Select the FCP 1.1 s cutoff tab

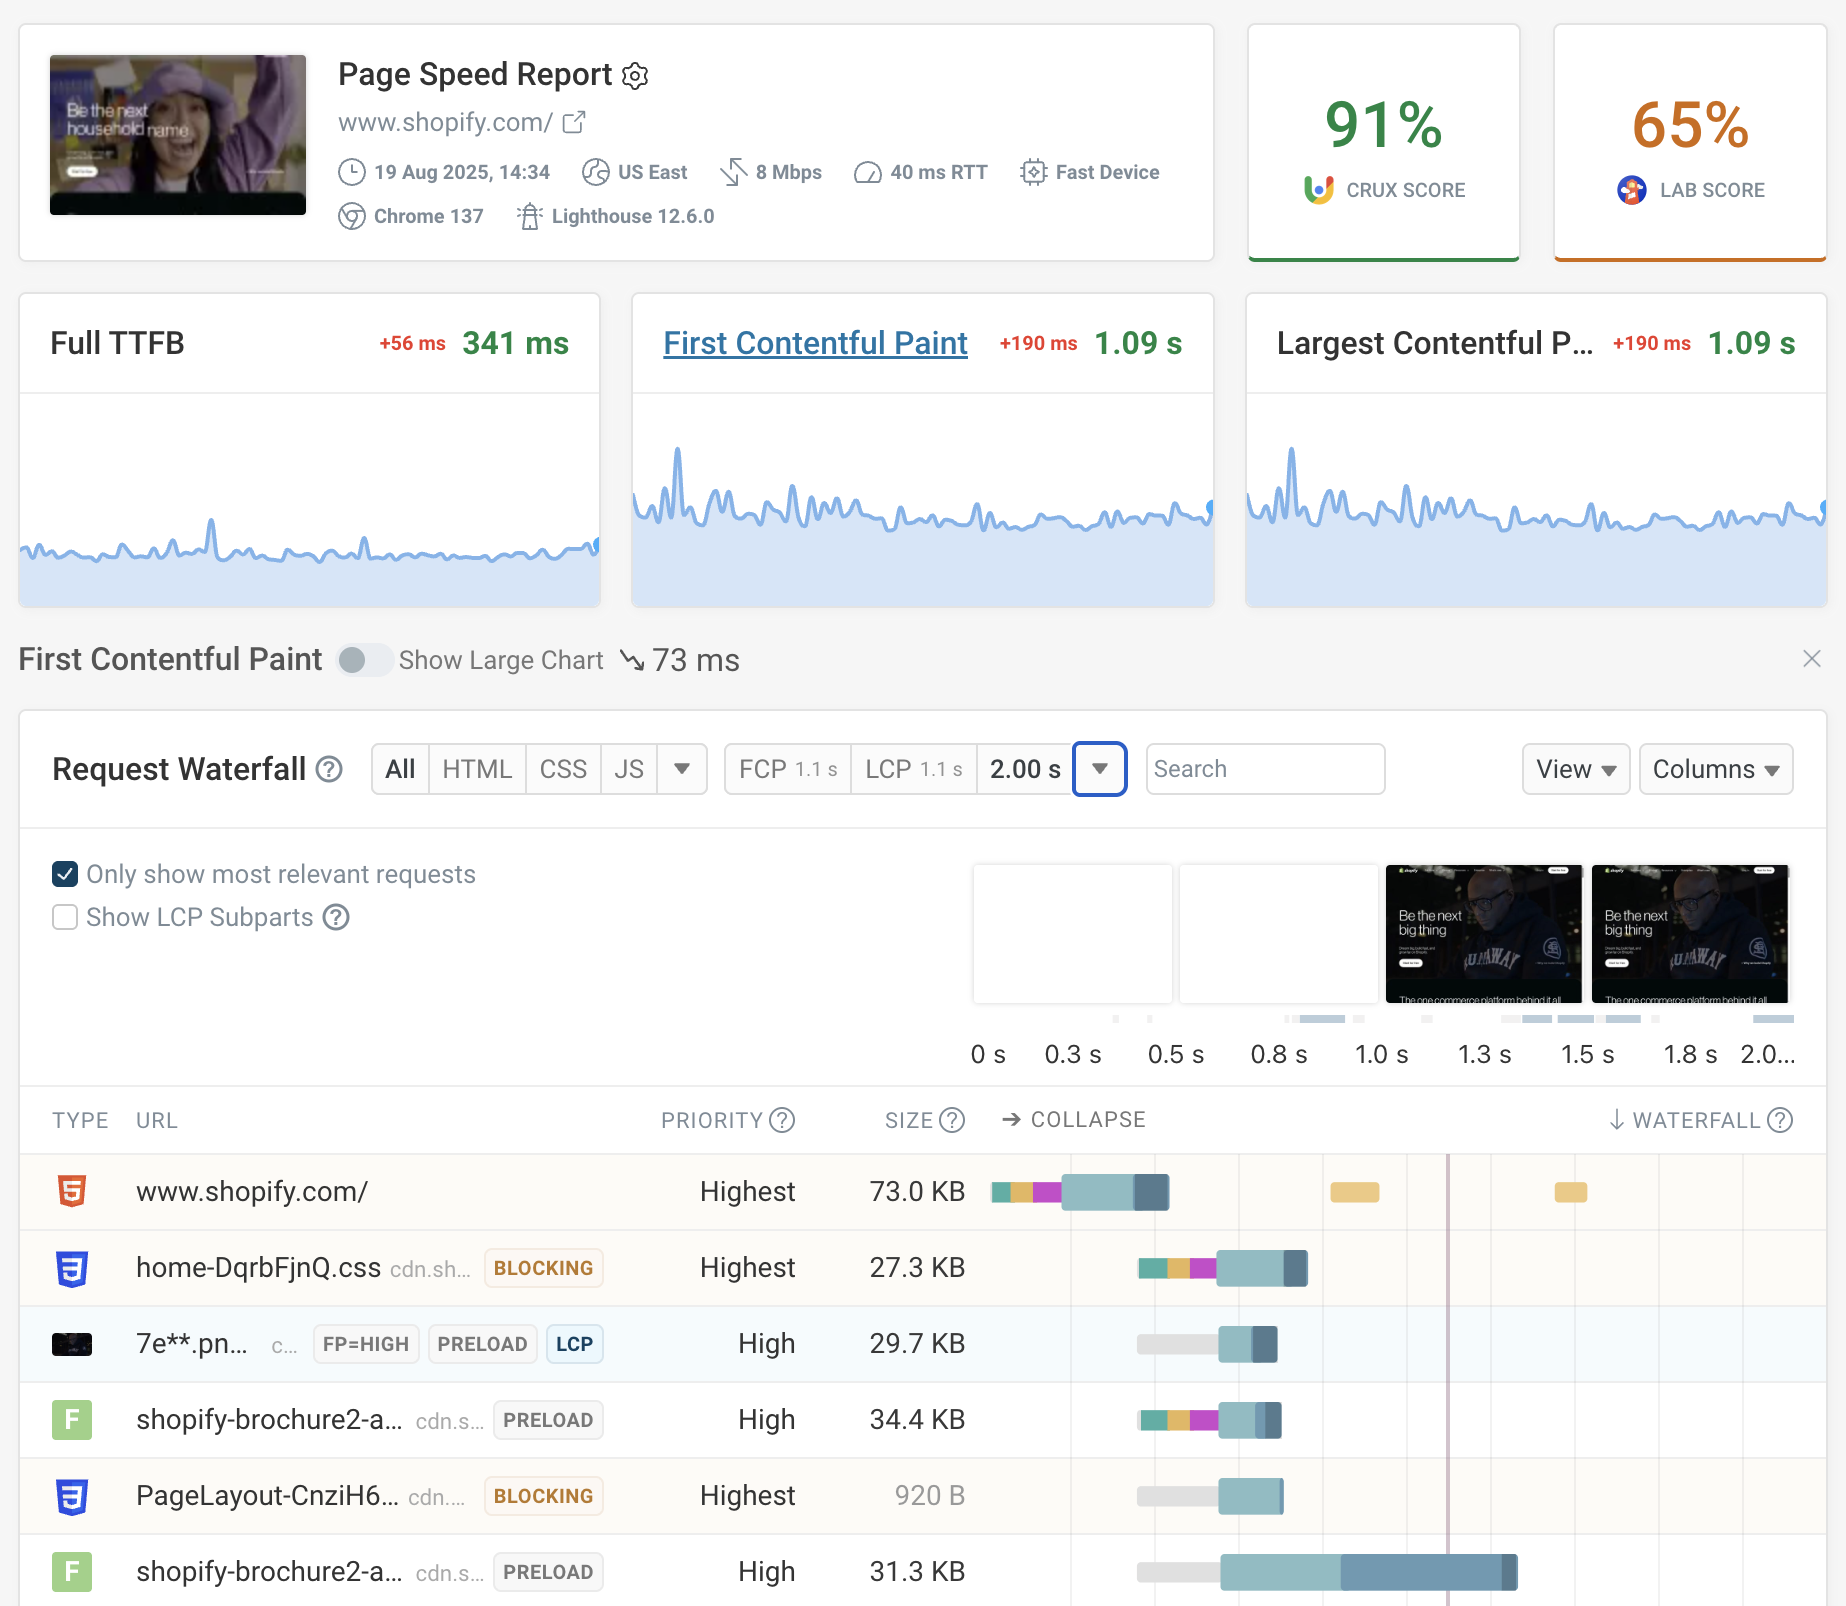pyautogui.click(x=788, y=769)
